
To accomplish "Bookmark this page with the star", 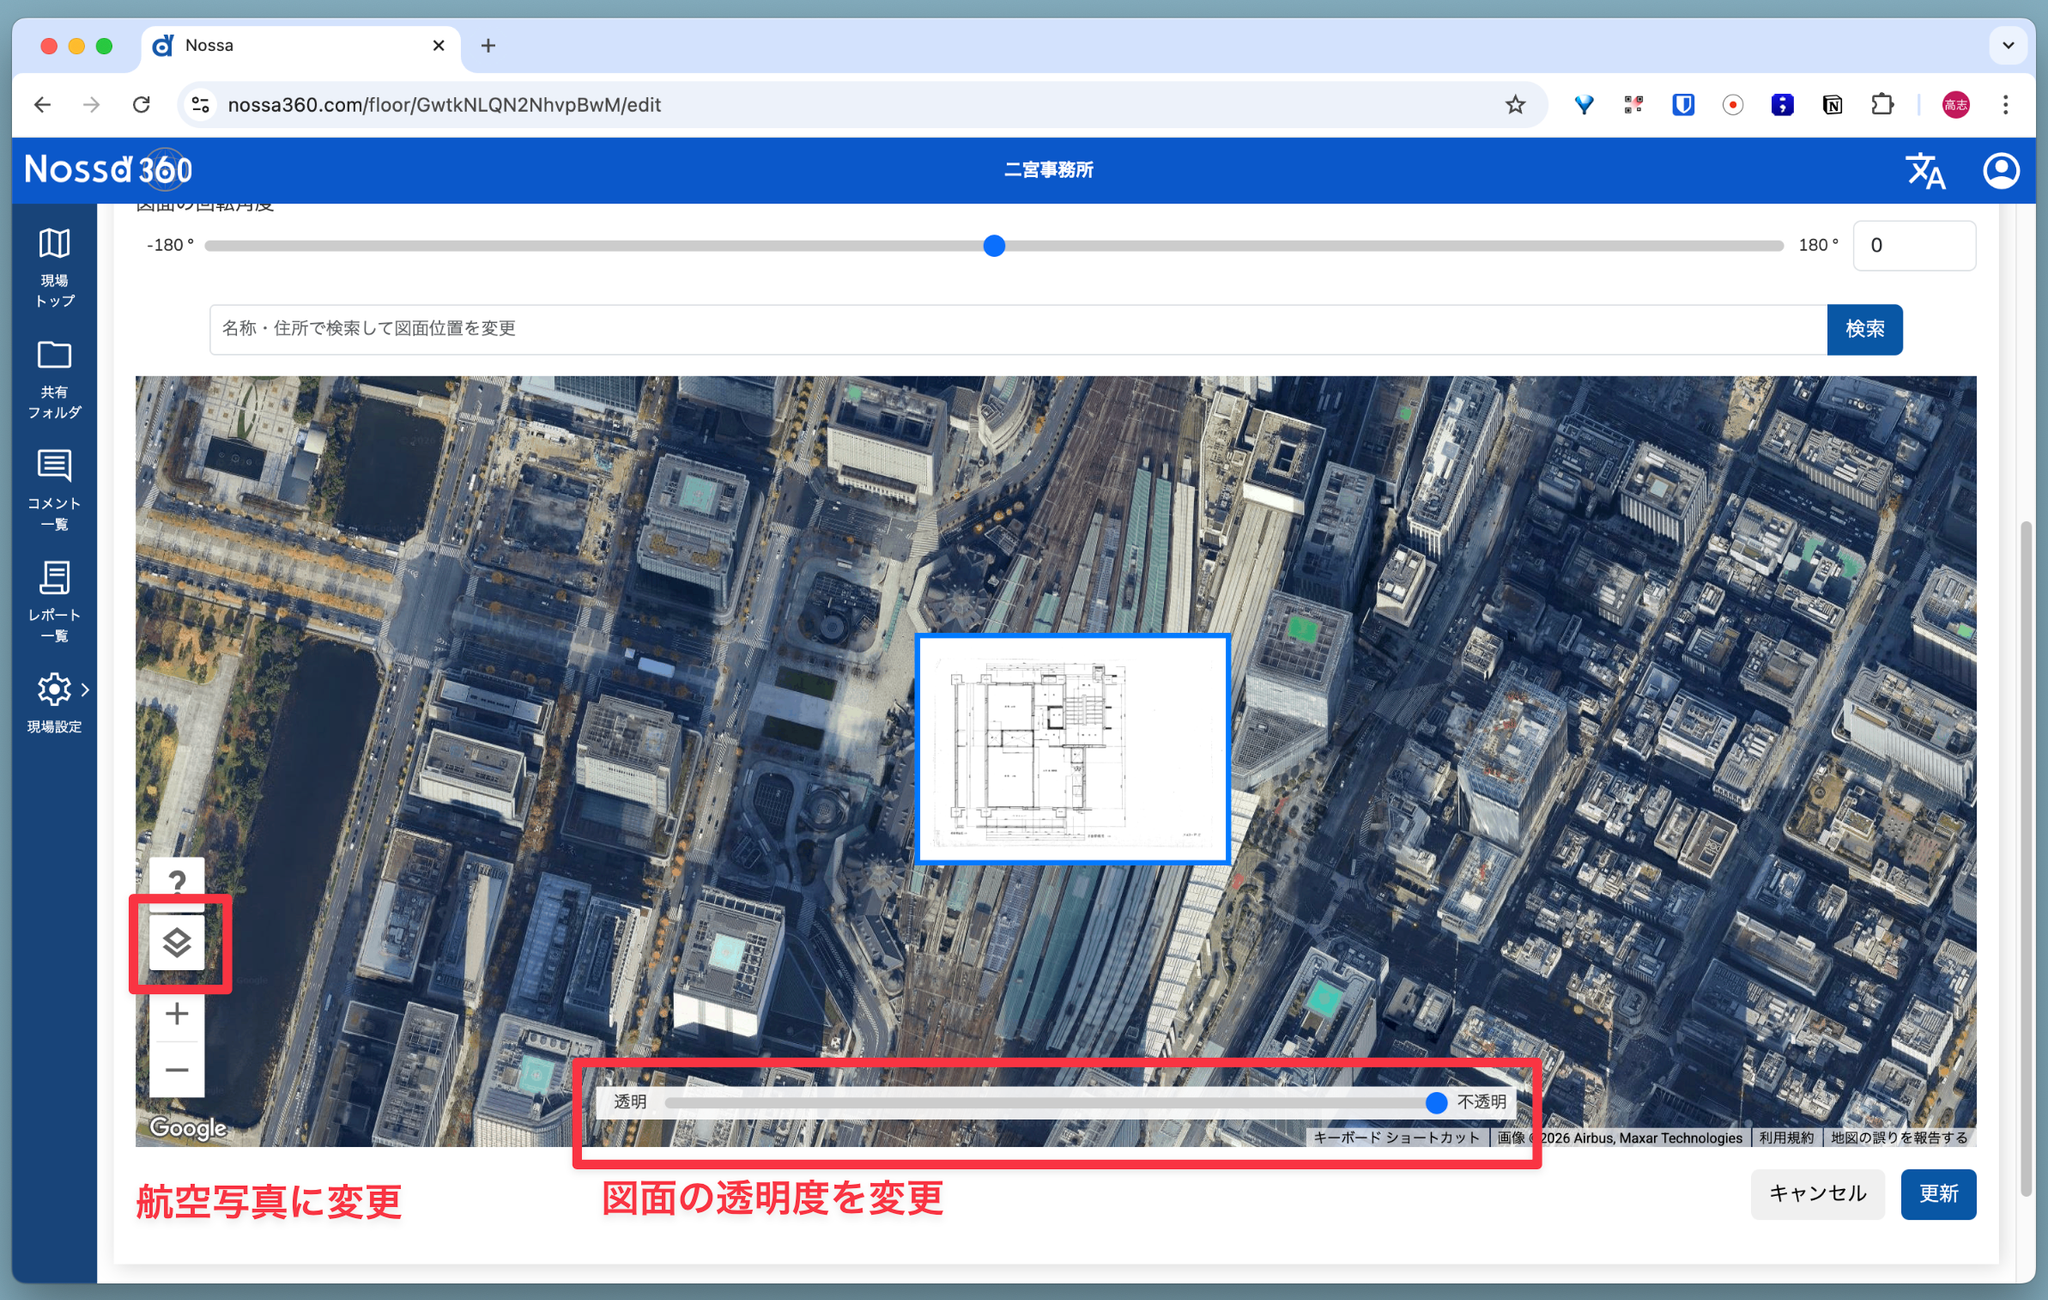I will 1515,105.
